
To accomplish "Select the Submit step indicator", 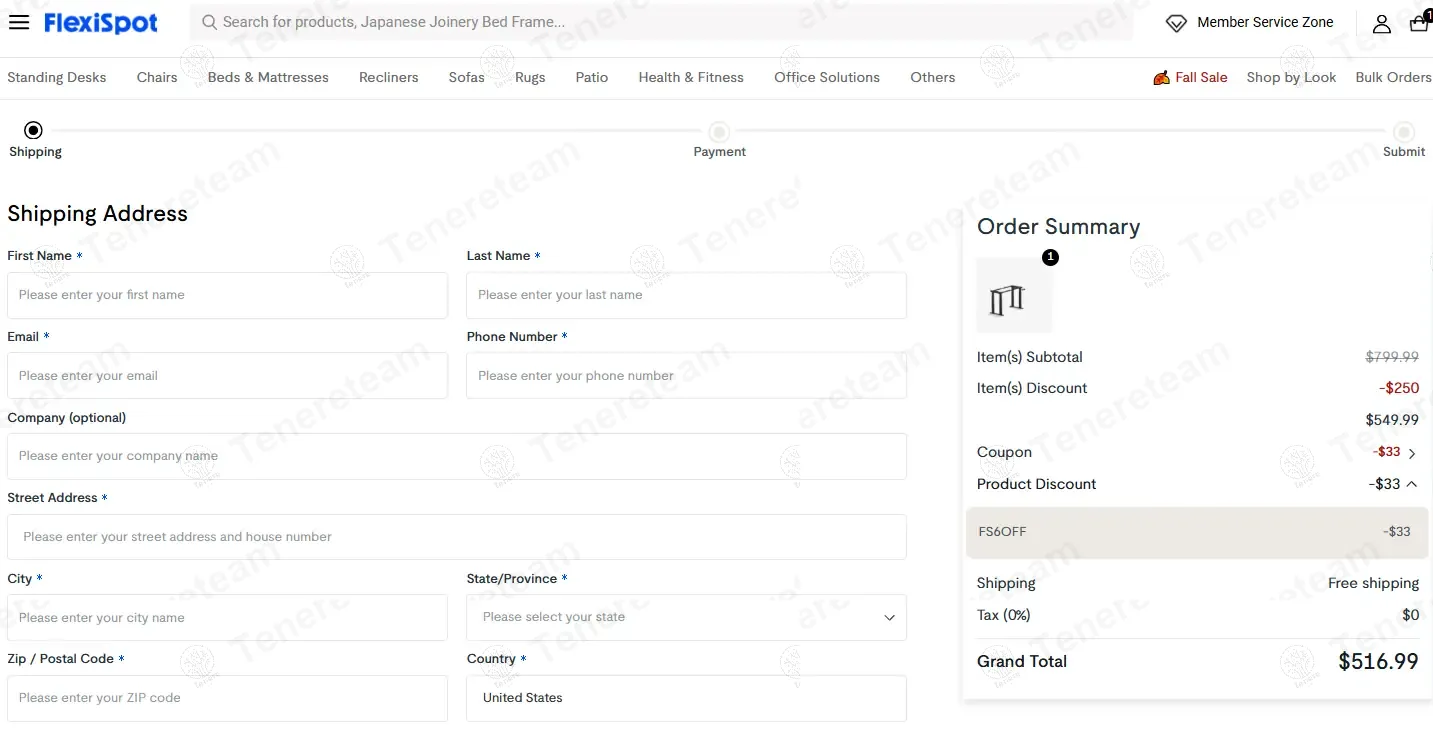I will [1404, 132].
